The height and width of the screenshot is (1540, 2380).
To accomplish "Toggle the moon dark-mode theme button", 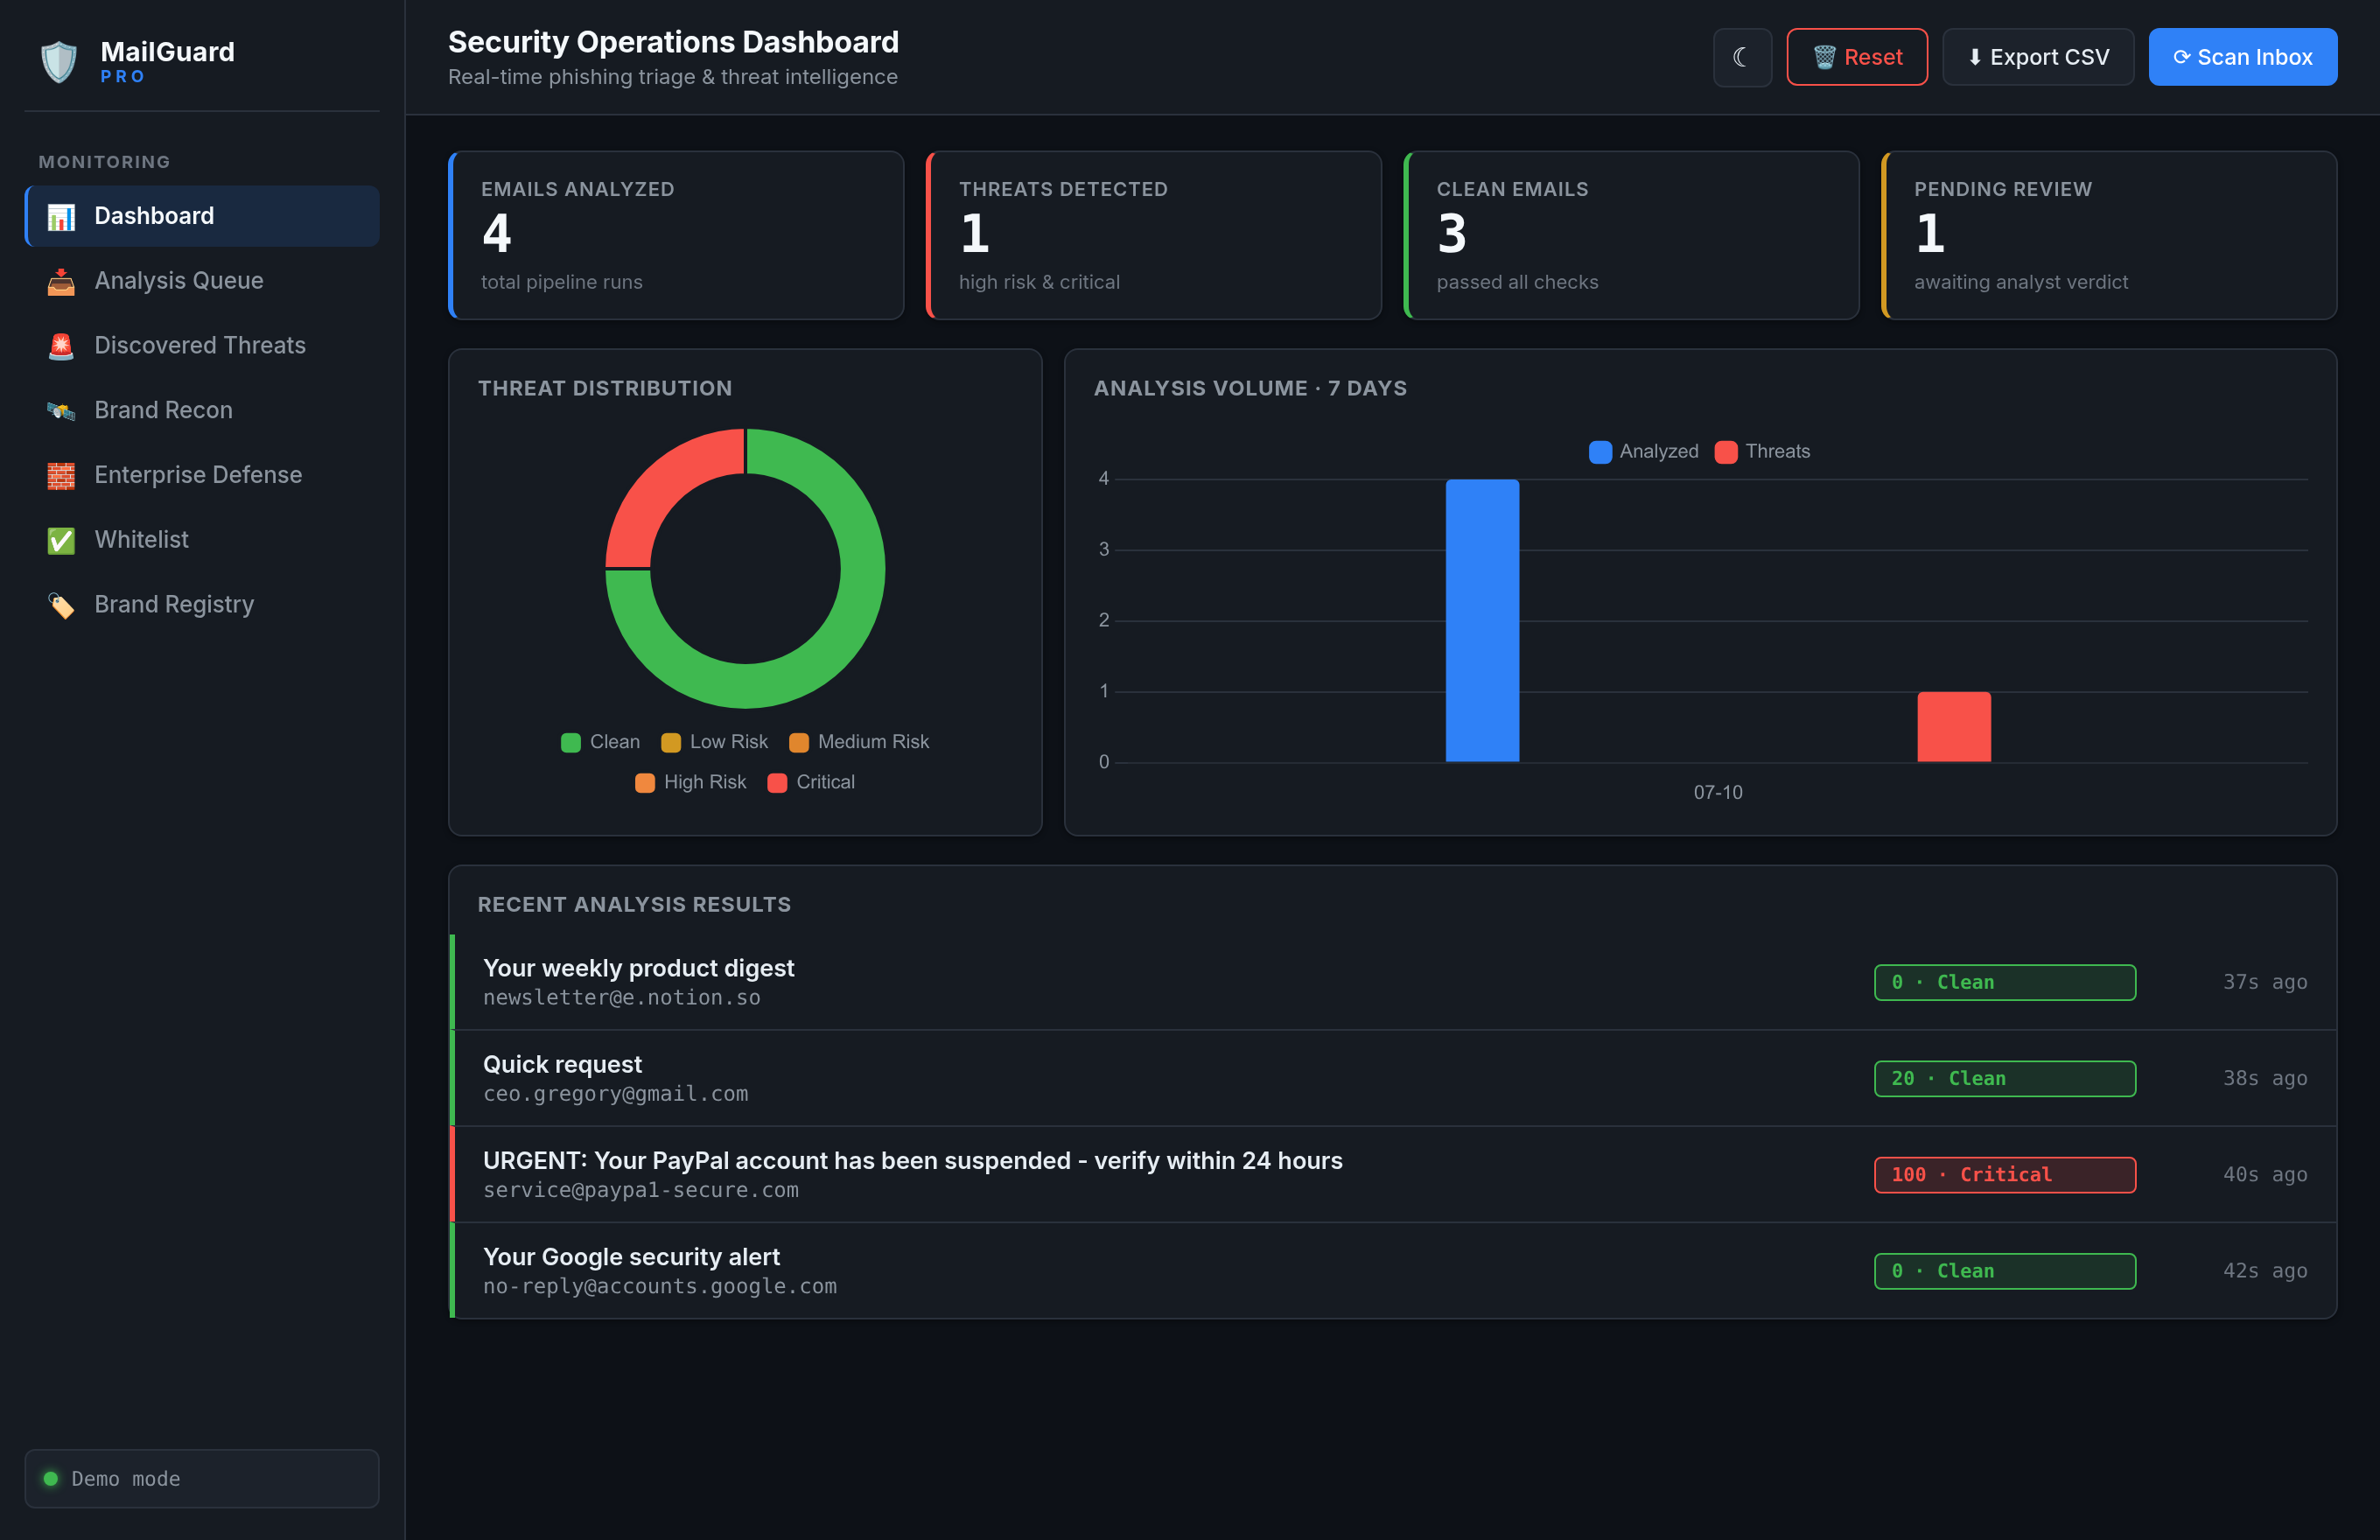I will coord(1742,57).
